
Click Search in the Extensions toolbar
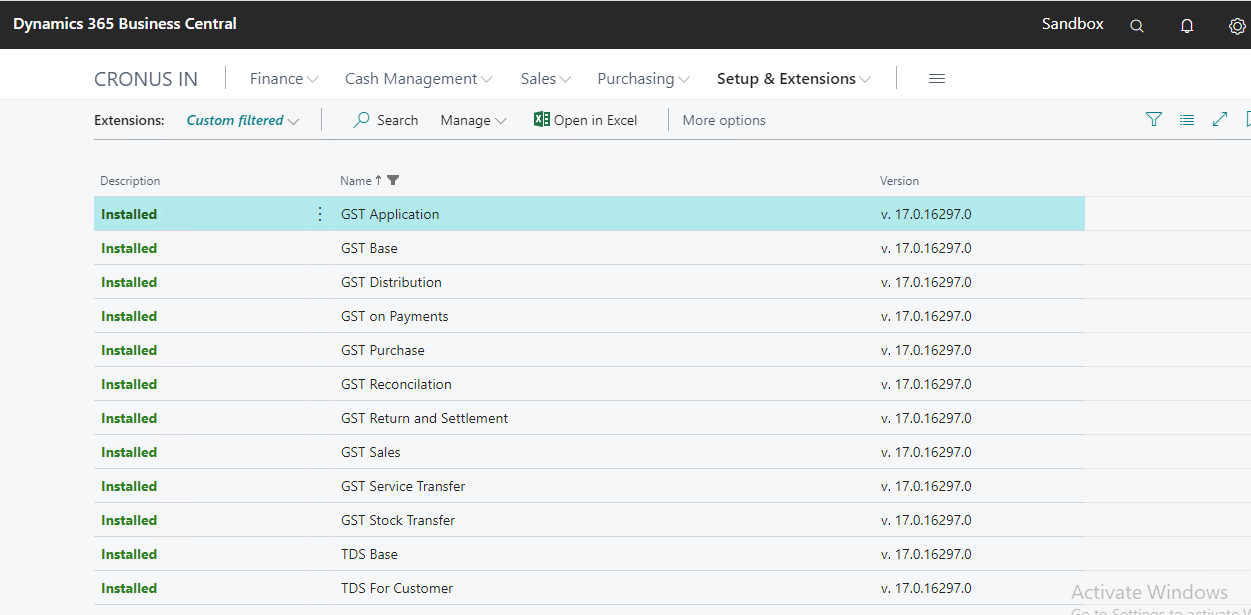click(386, 120)
